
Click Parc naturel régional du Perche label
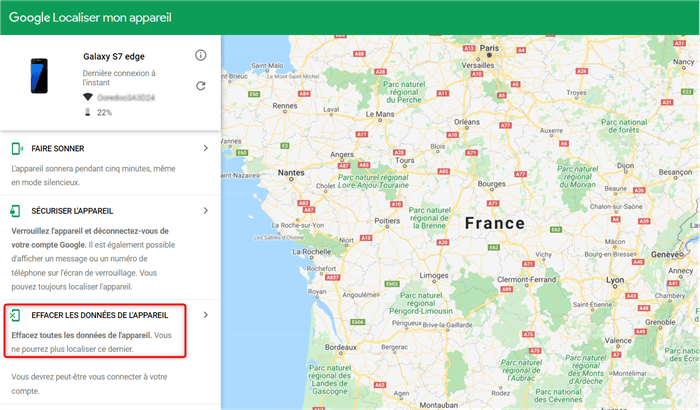pyautogui.click(x=404, y=92)
